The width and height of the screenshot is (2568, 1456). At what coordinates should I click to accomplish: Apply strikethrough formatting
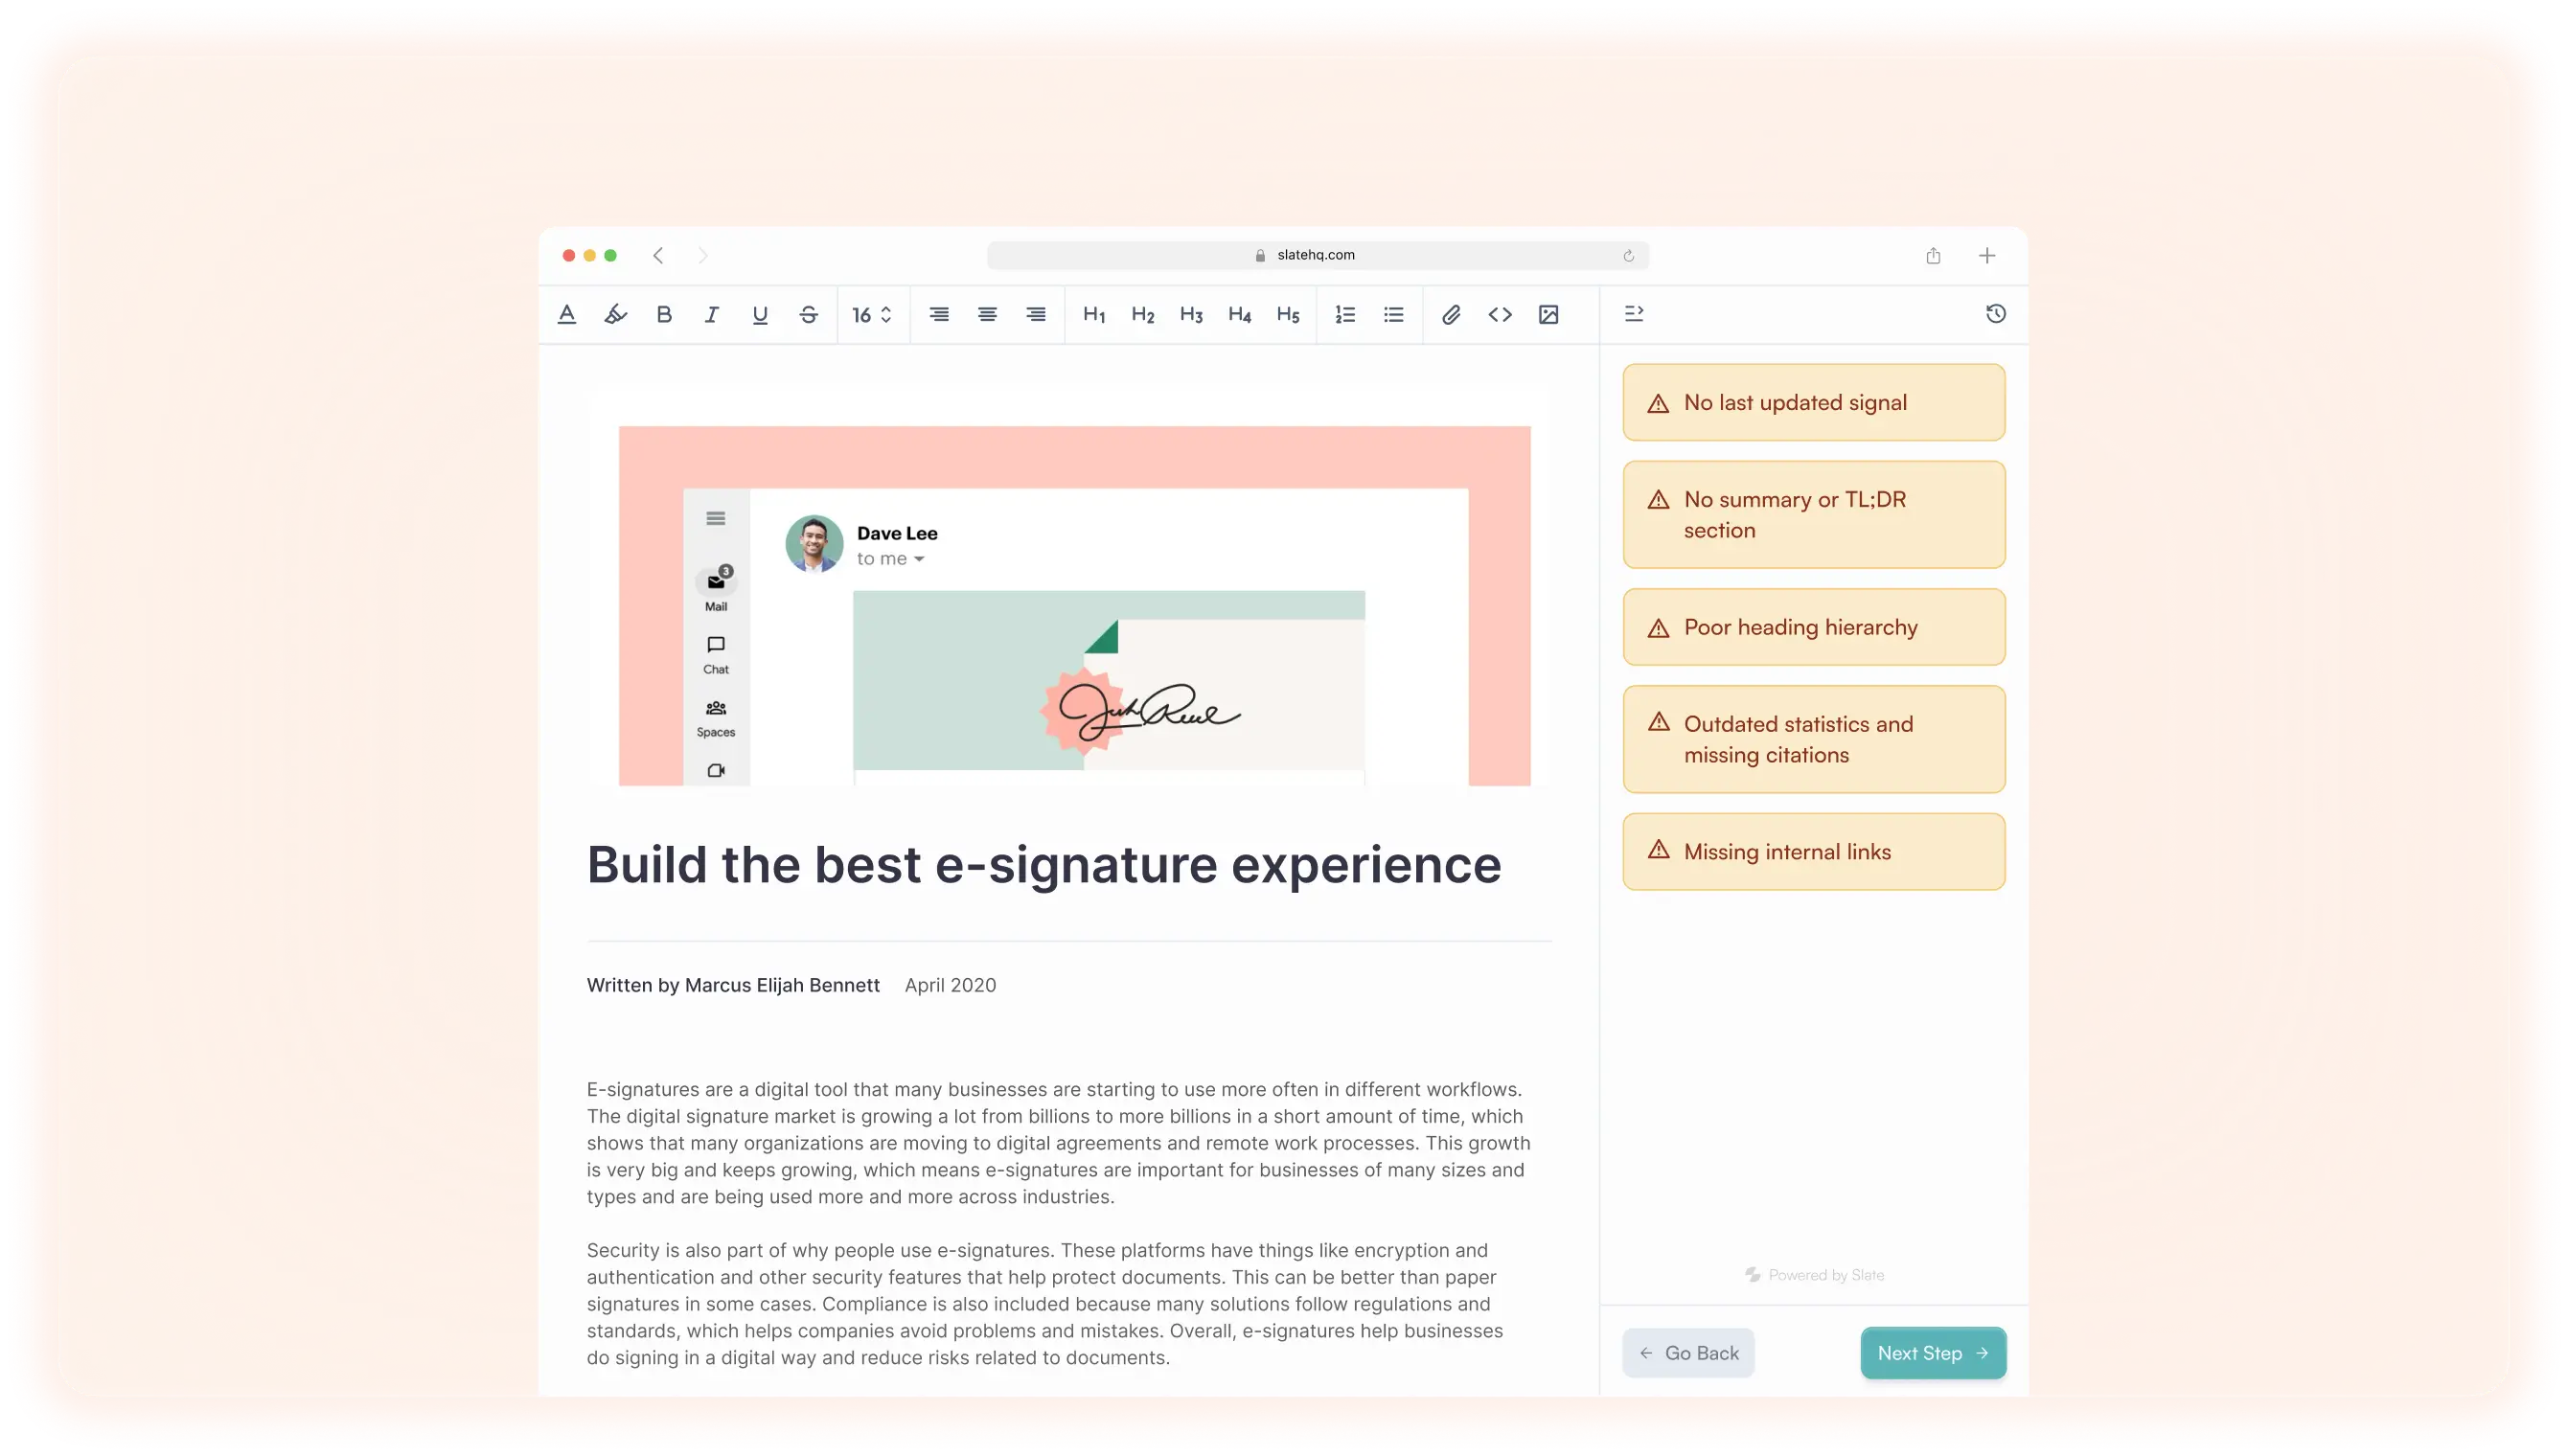click(808, 314)
